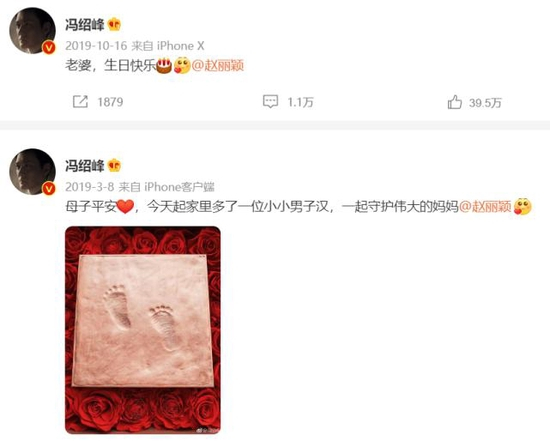Open the 2019-3-8 post timestamp
Image resolution: width=550 pixels, height=441 pixels.
(x=90, y=187)
